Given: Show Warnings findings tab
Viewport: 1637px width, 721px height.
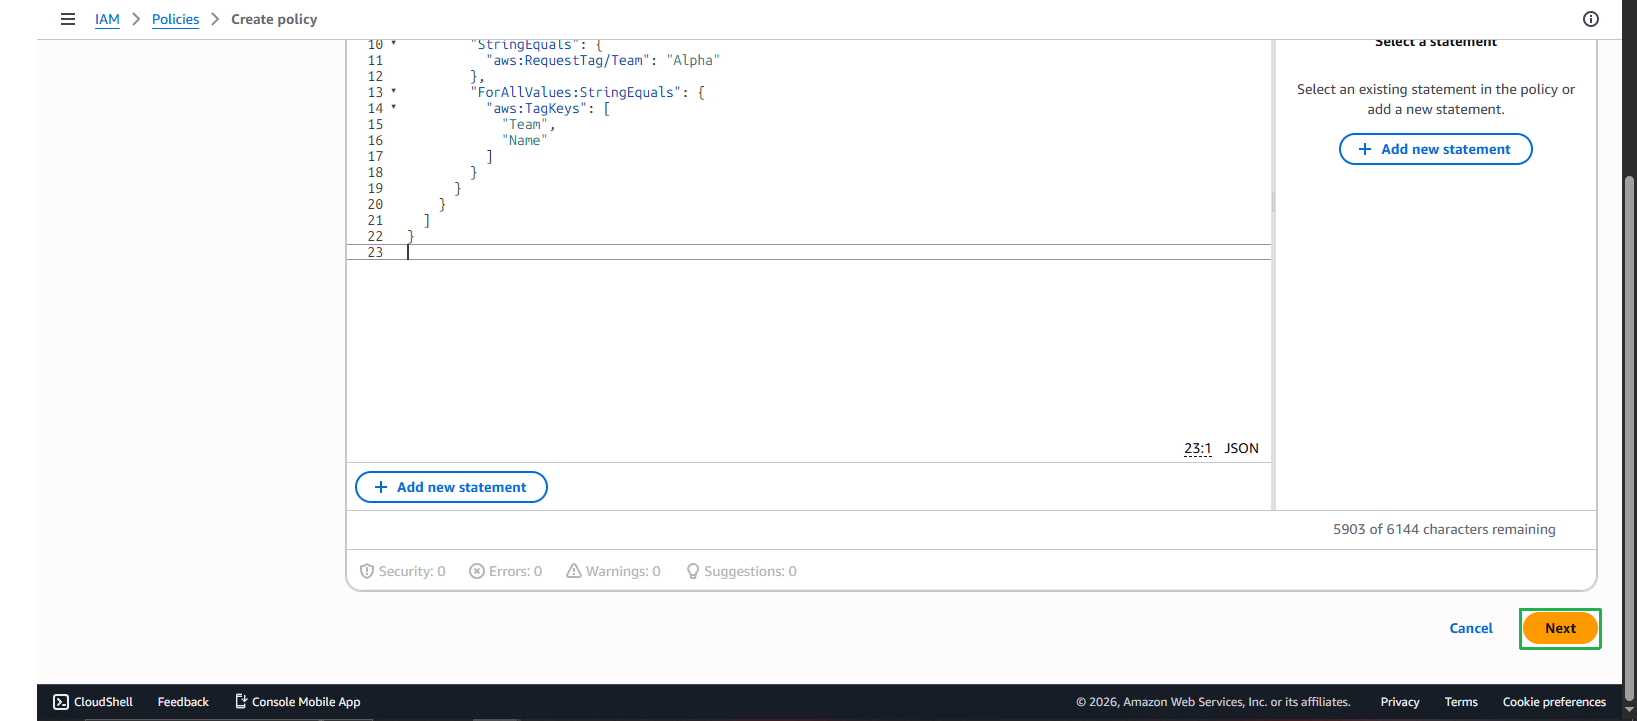Looking at the screenshot, I should coord(613,571).
